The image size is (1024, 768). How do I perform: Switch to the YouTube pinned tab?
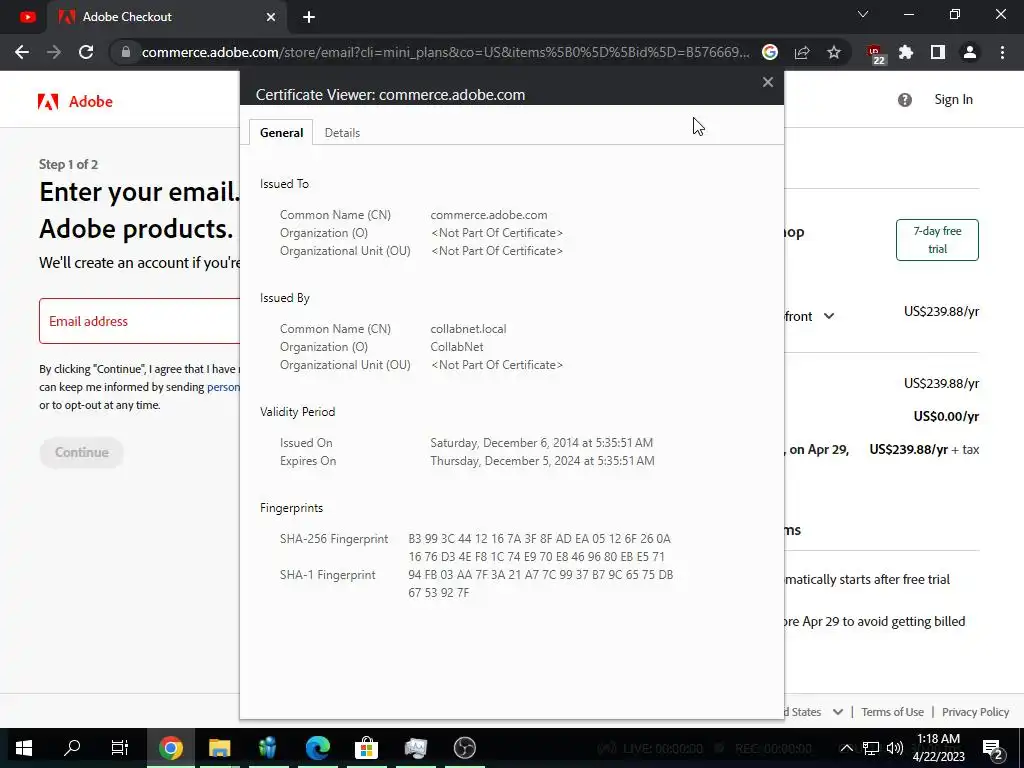27,17
